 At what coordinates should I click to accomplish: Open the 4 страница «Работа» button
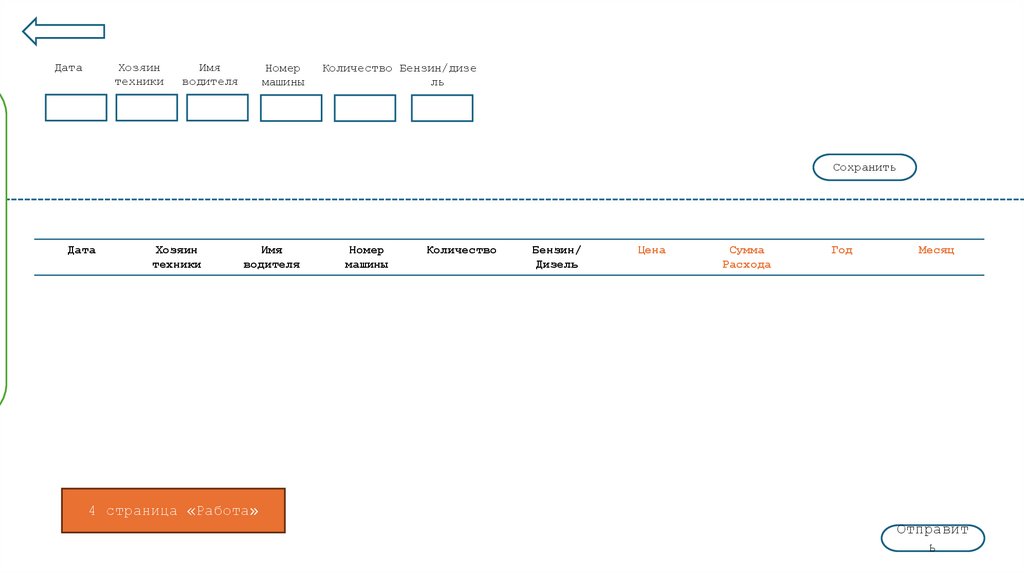[173, 511]
